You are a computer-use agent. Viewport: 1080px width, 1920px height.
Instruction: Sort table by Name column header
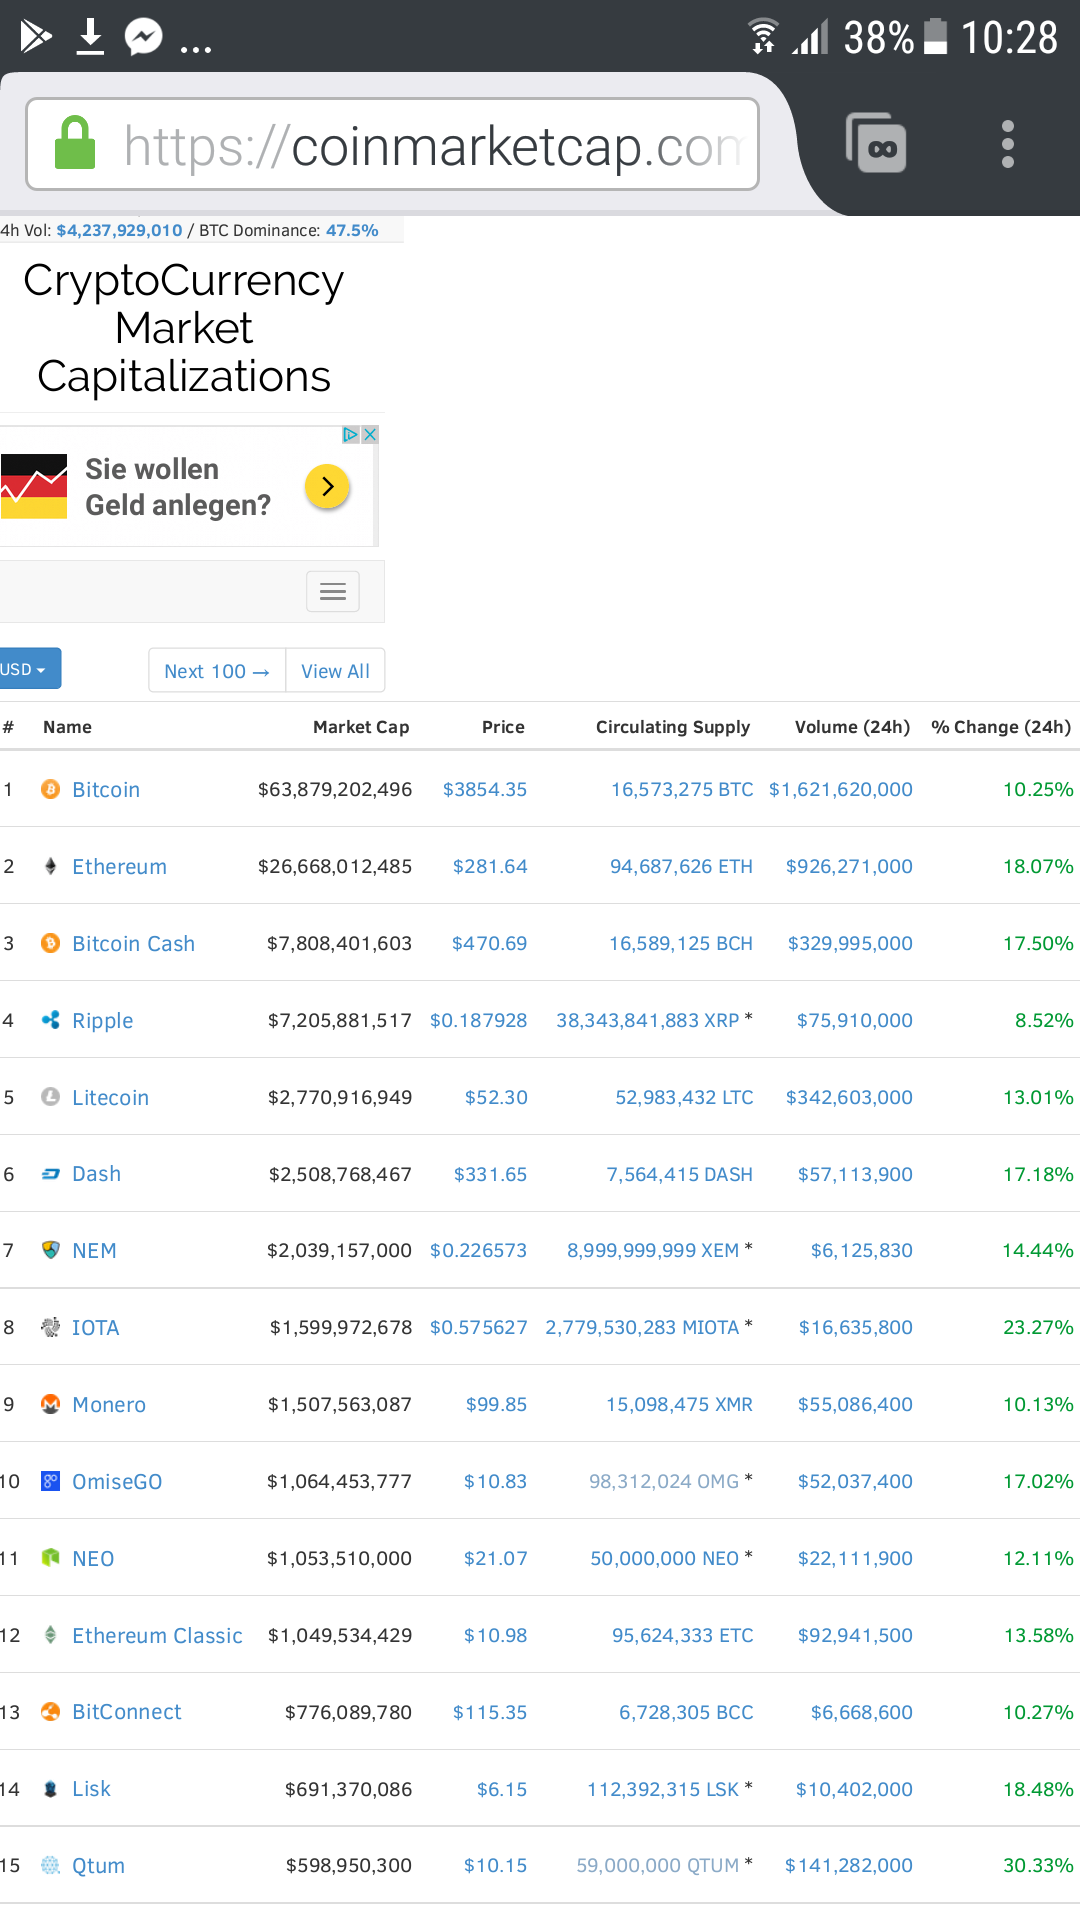[67, 727]
